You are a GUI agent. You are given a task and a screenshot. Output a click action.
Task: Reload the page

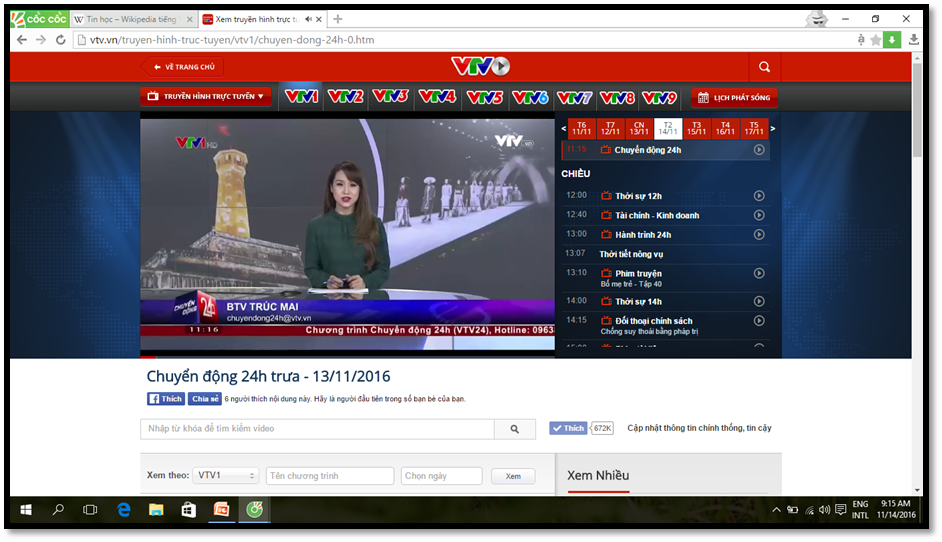point(61,40)
